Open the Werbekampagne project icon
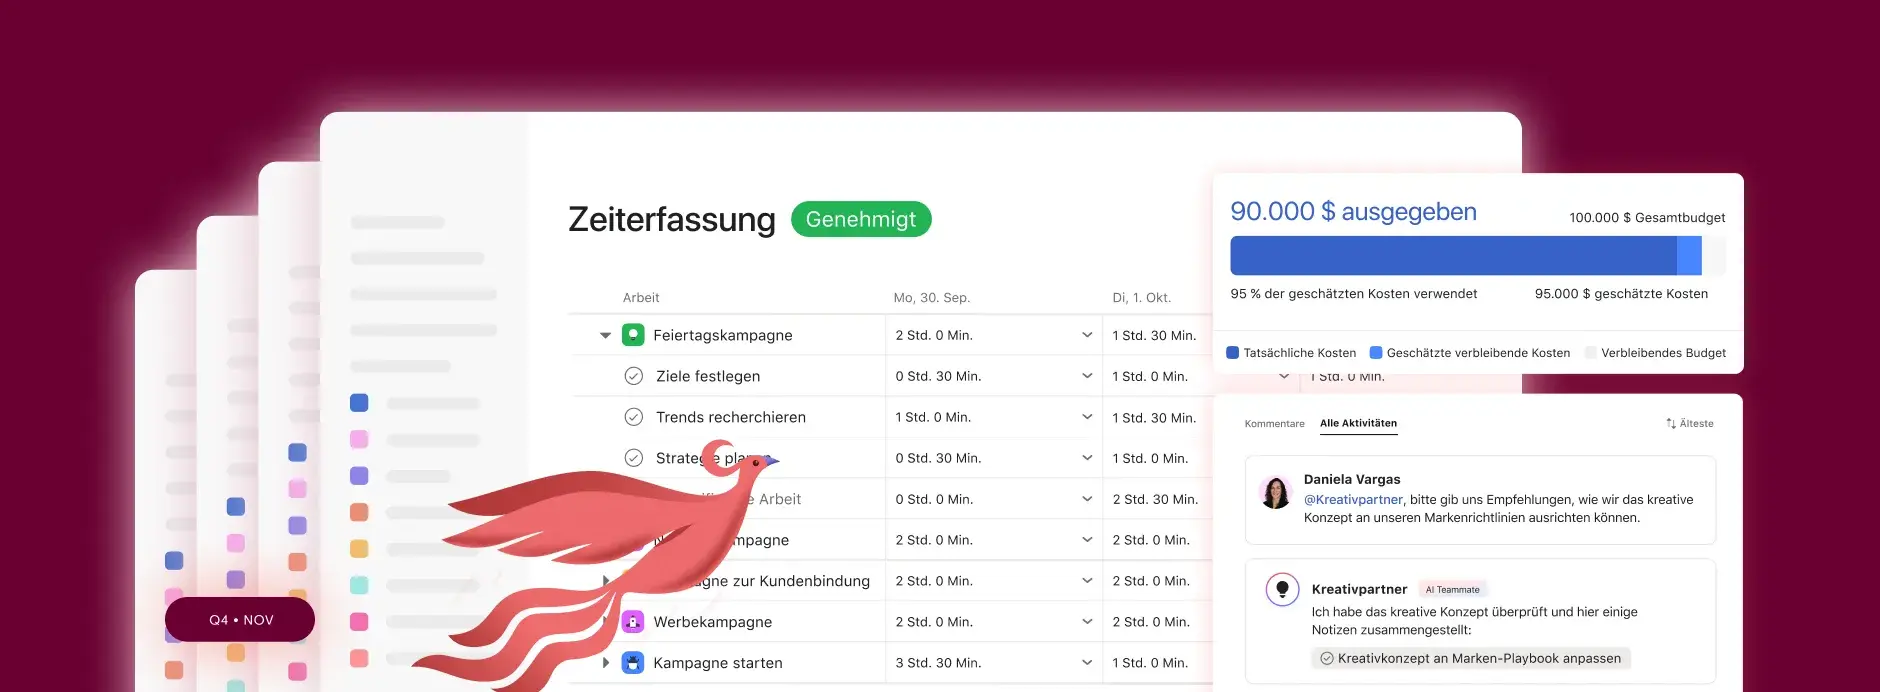 click(633, 622)
